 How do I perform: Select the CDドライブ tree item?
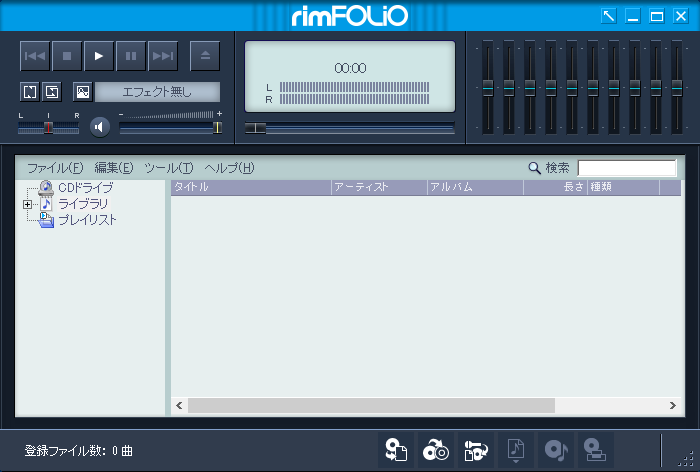85,188
